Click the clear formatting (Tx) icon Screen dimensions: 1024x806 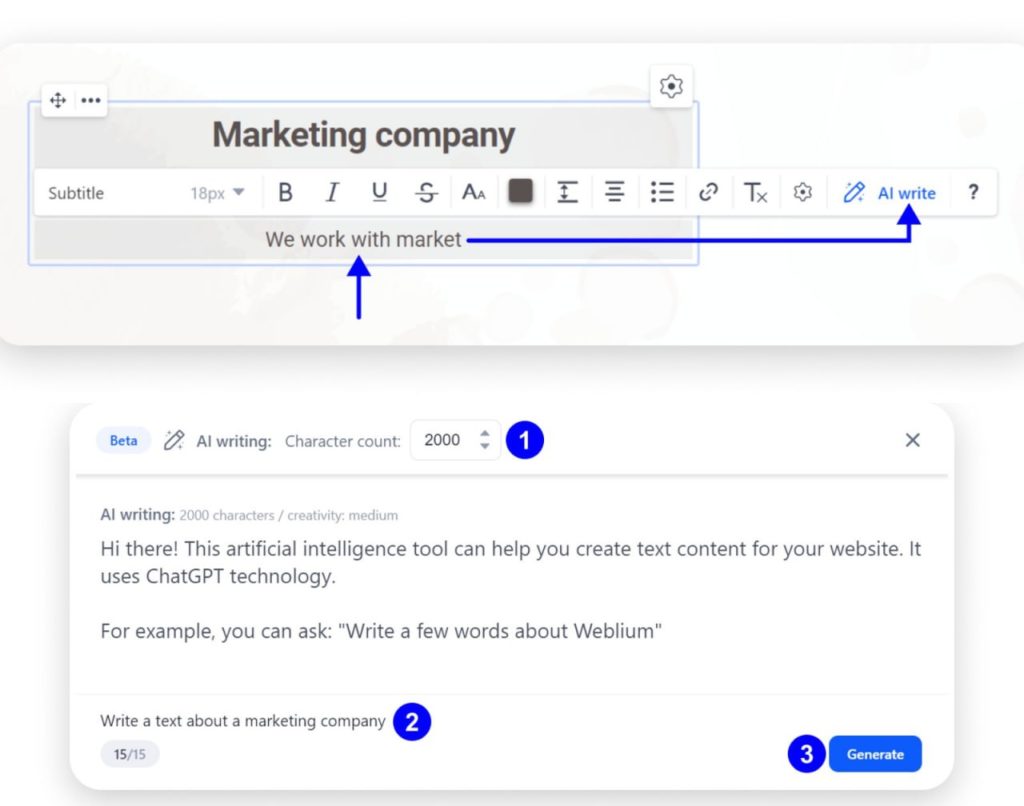coord(756,192)
